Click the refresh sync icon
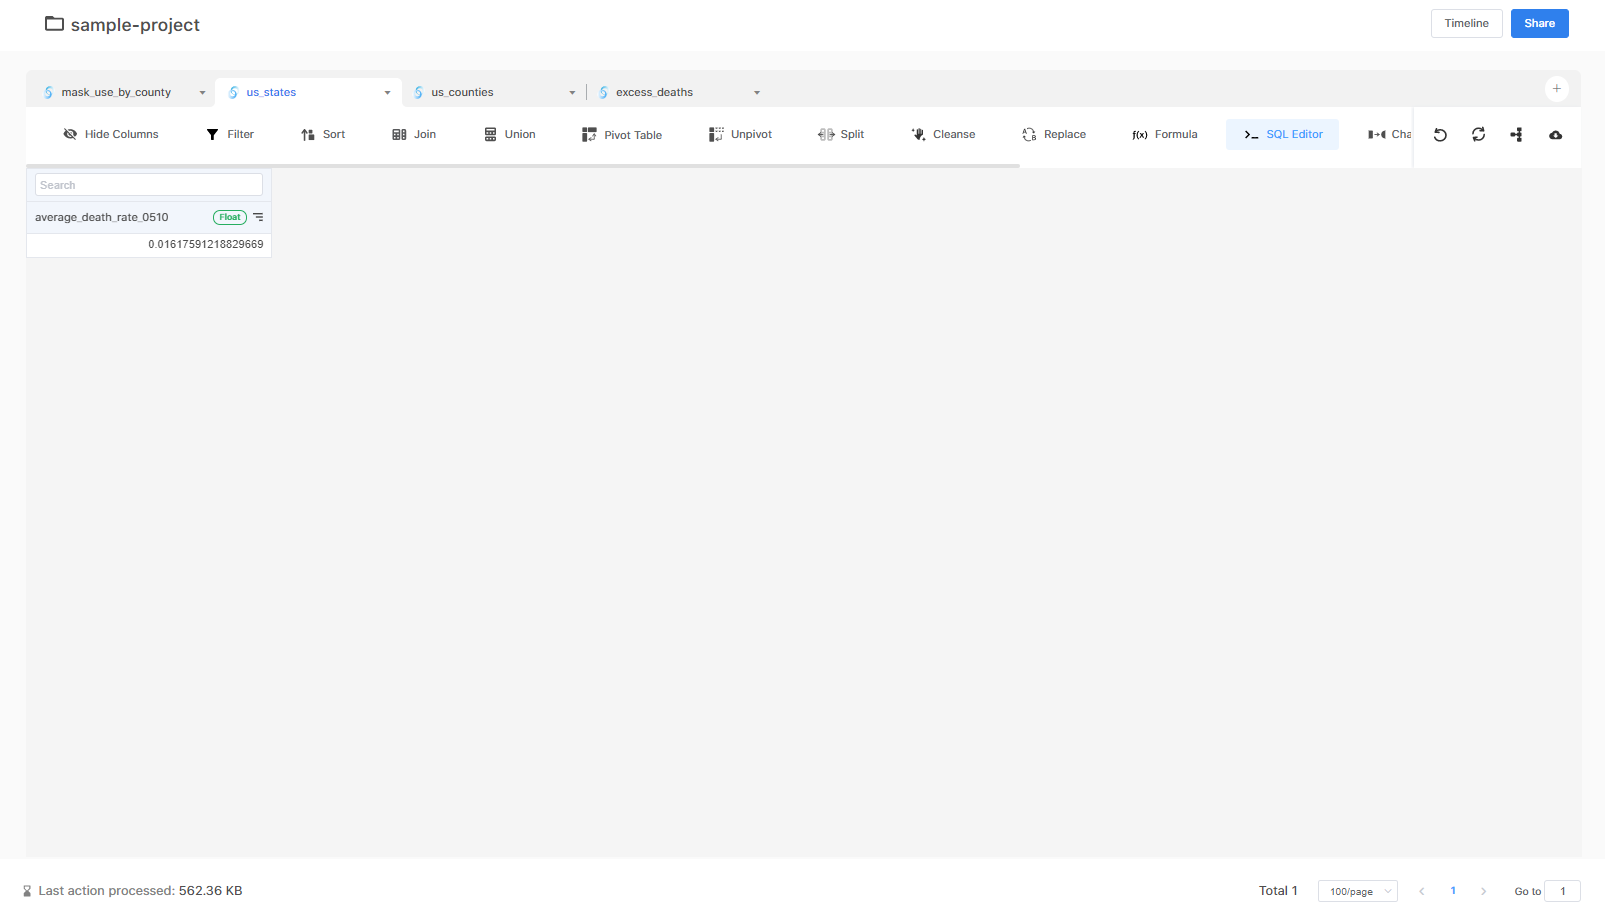 tap(1478, 135)
